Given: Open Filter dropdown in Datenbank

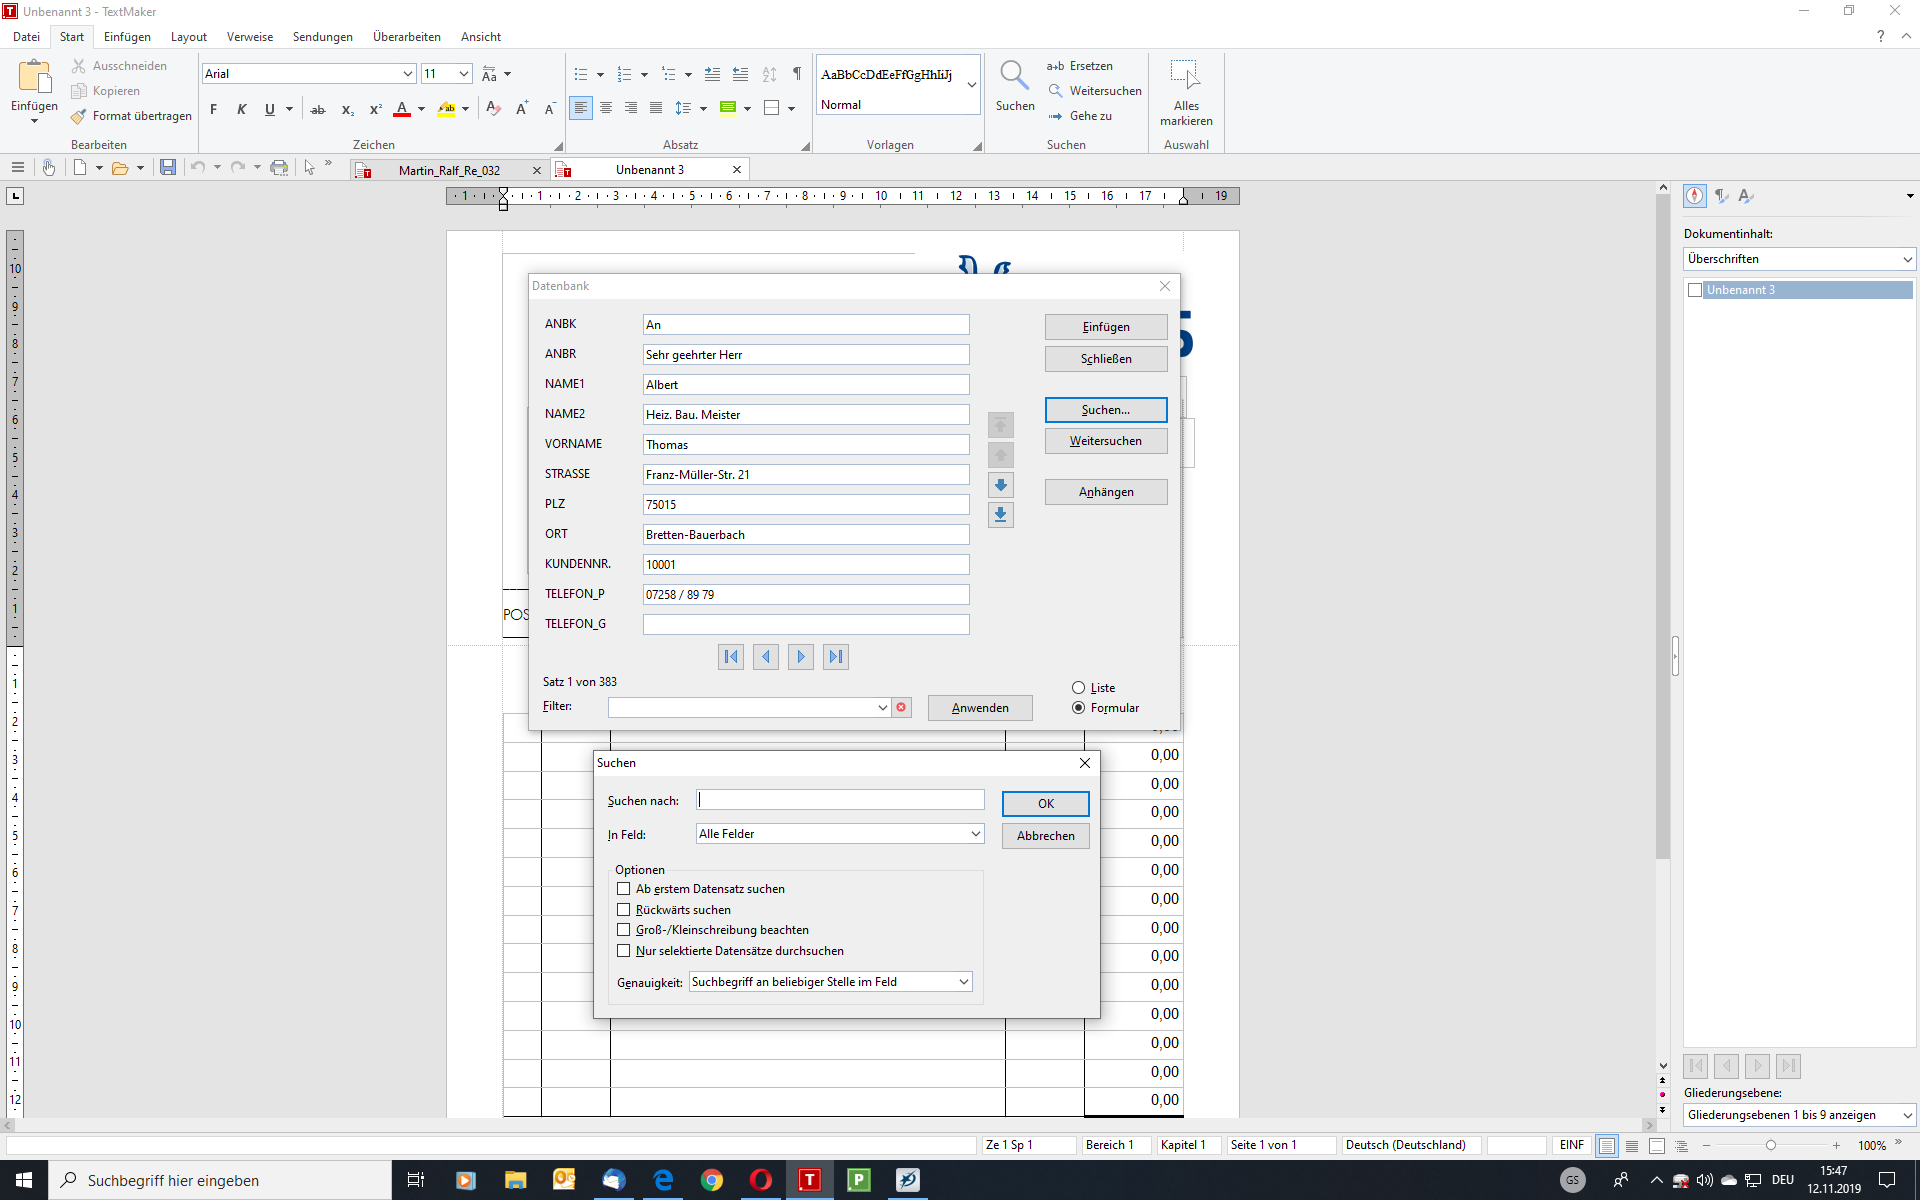Looking at the screenshot, I should pyautogui.click(x=882, y=708).
